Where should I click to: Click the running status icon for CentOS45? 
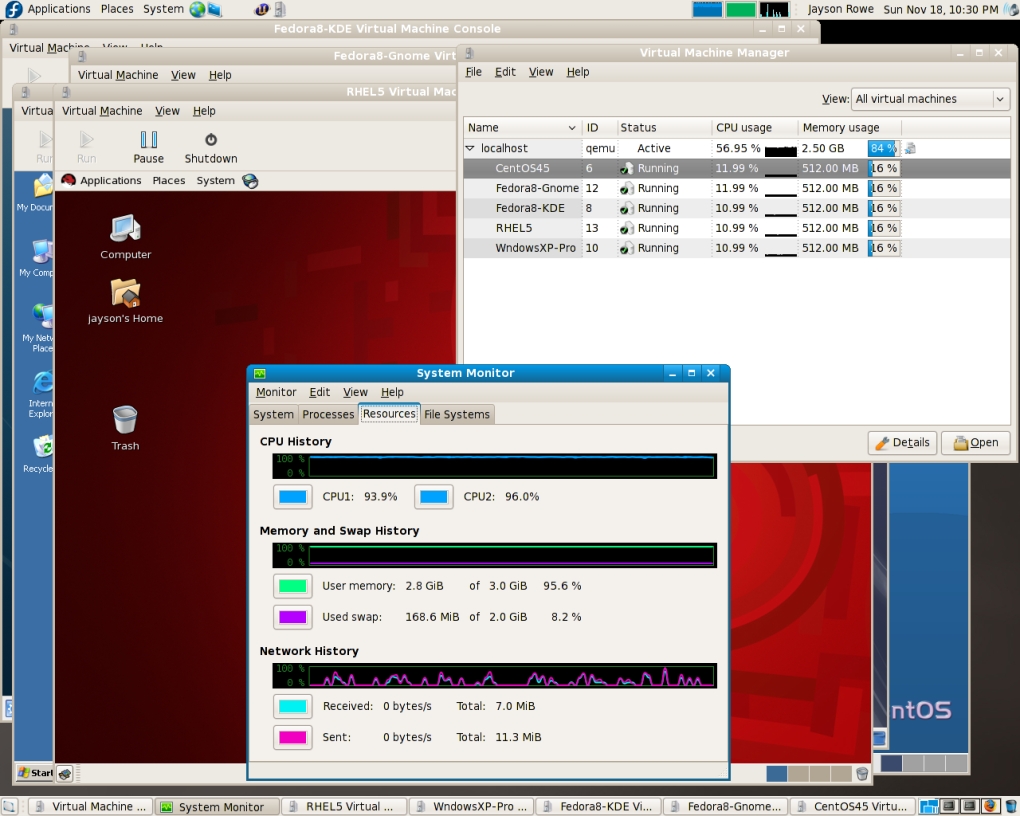[x=626, y=169]
